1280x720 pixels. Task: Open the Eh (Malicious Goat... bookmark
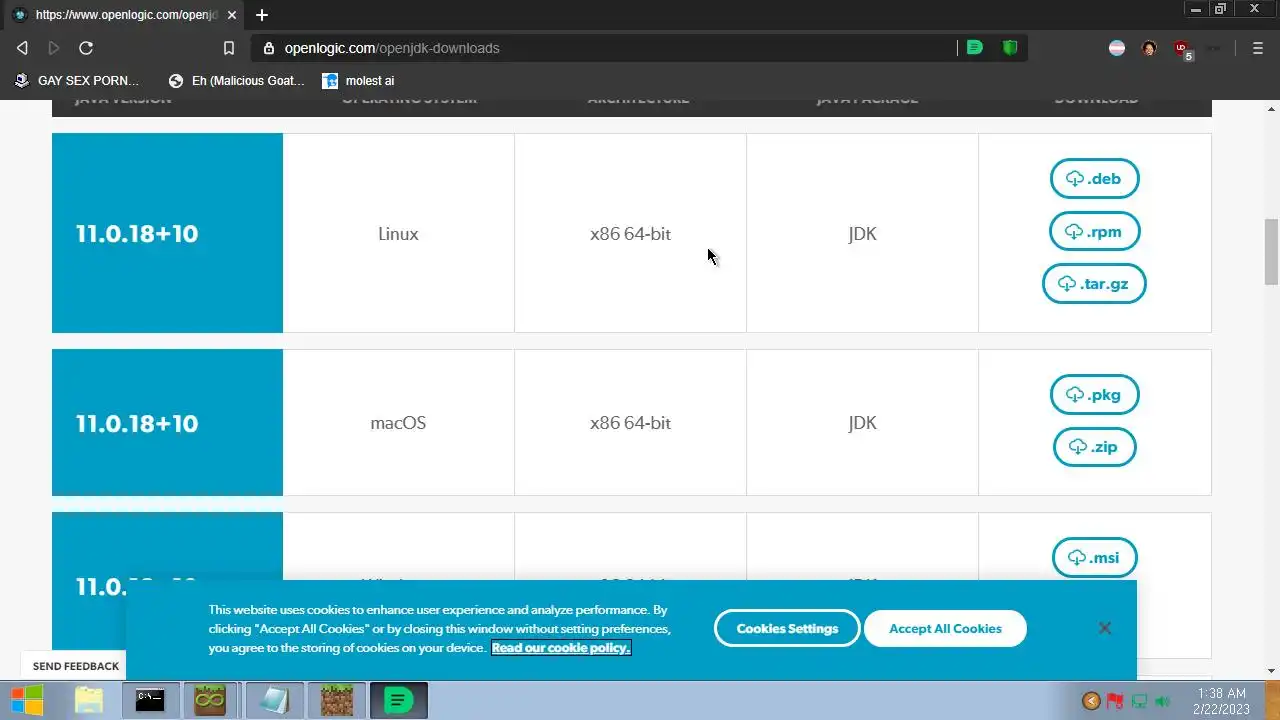(237, 81)
